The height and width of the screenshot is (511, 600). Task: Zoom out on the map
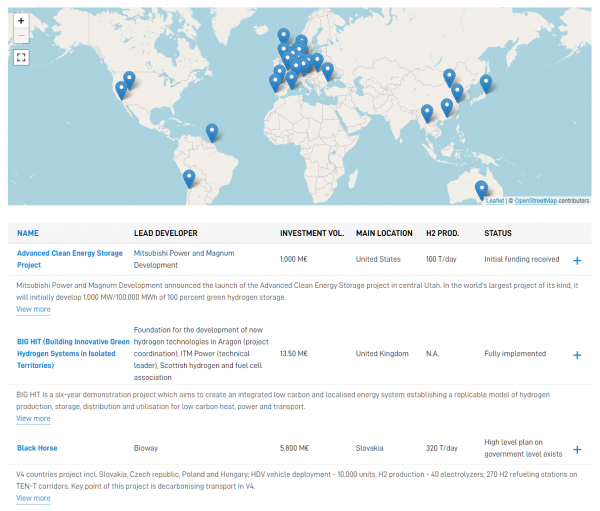pos(22,36)
